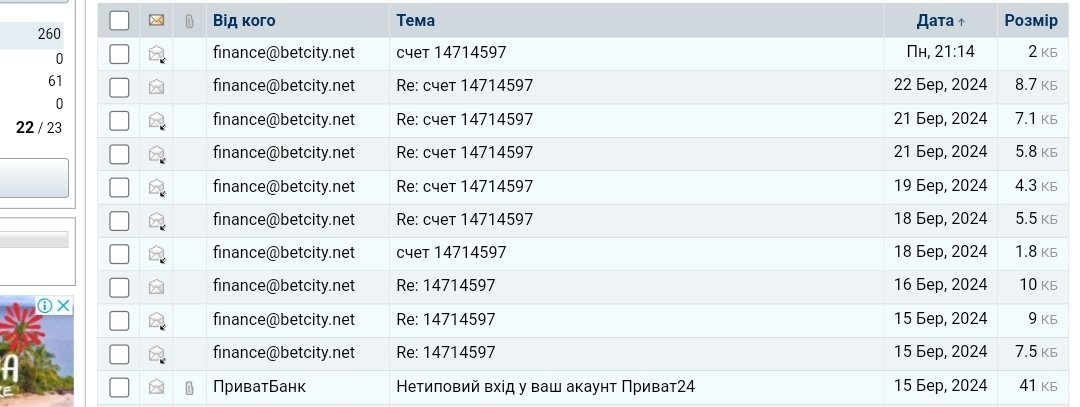Open the 2 КБ счет 14714597 message
The image size is (1080, 407).
tap(451, 54)
